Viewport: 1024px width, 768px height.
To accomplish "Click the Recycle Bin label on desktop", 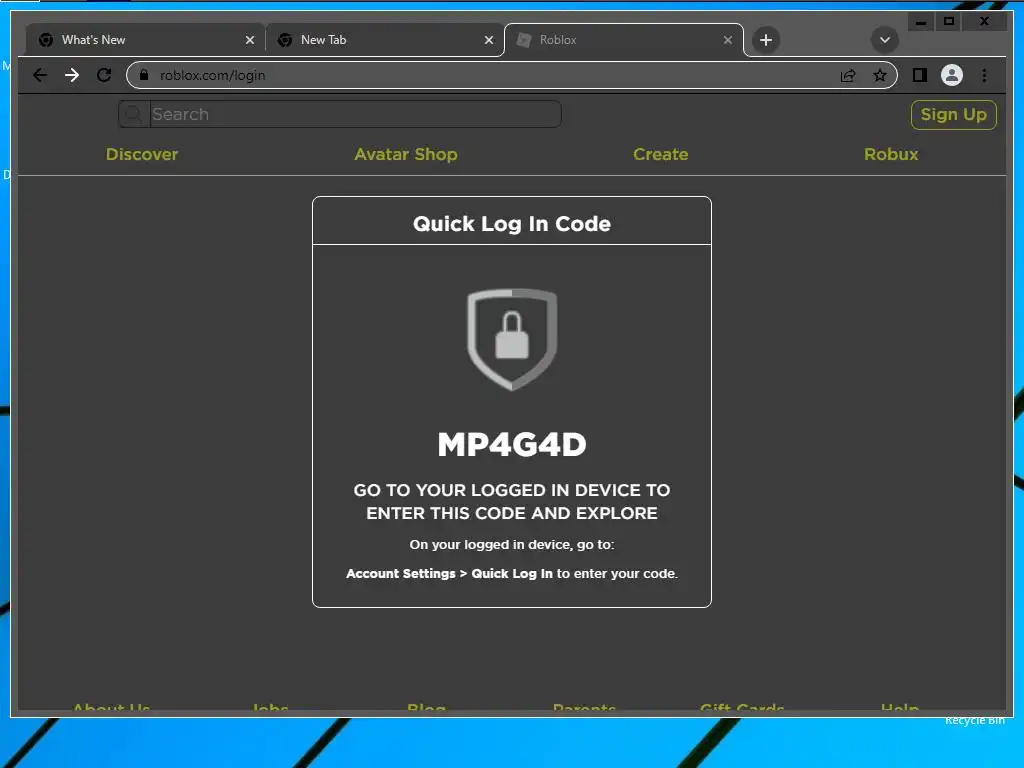I will [x=975, y=720].
